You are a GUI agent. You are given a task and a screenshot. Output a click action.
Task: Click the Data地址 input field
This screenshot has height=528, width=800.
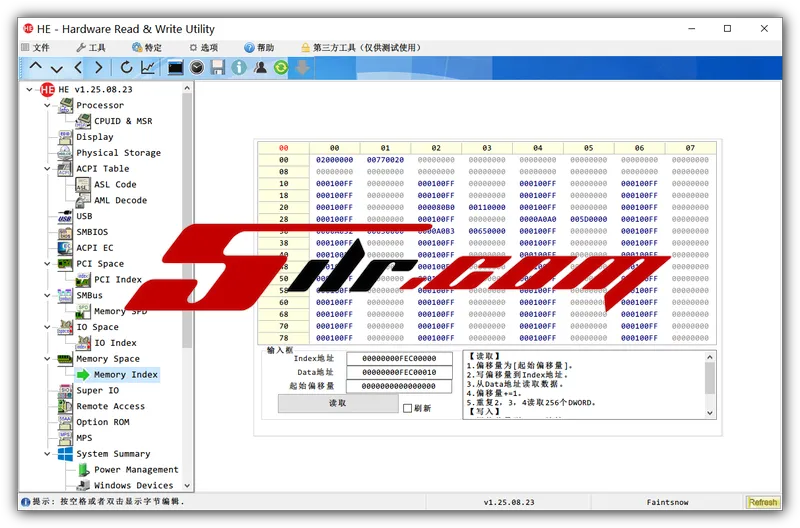[399, 372]
